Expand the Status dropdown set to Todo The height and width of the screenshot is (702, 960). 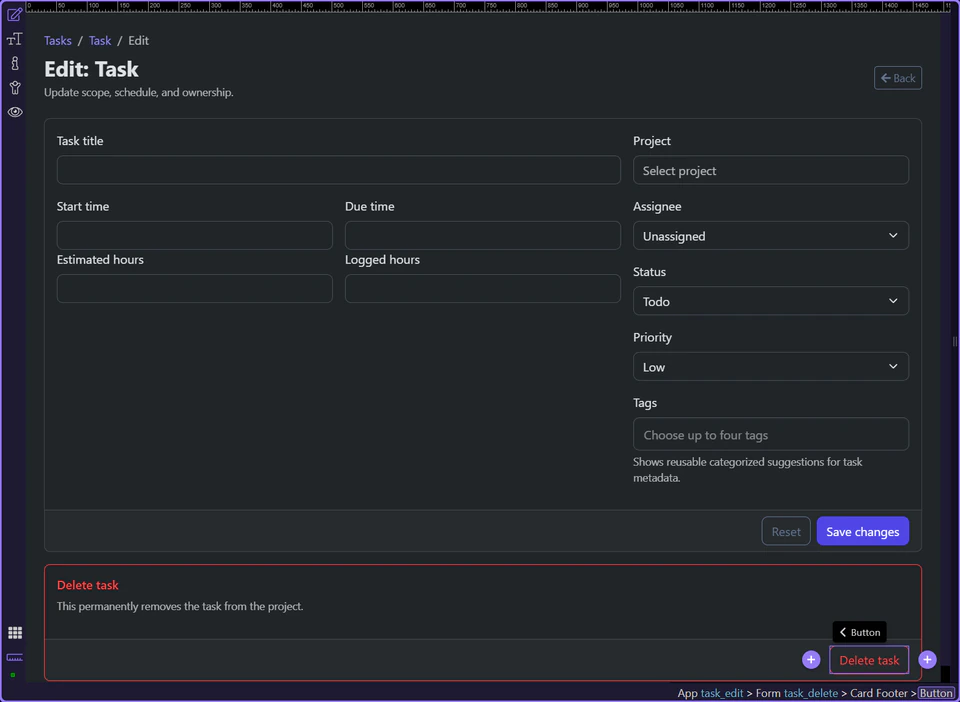[x=770, y=301]
